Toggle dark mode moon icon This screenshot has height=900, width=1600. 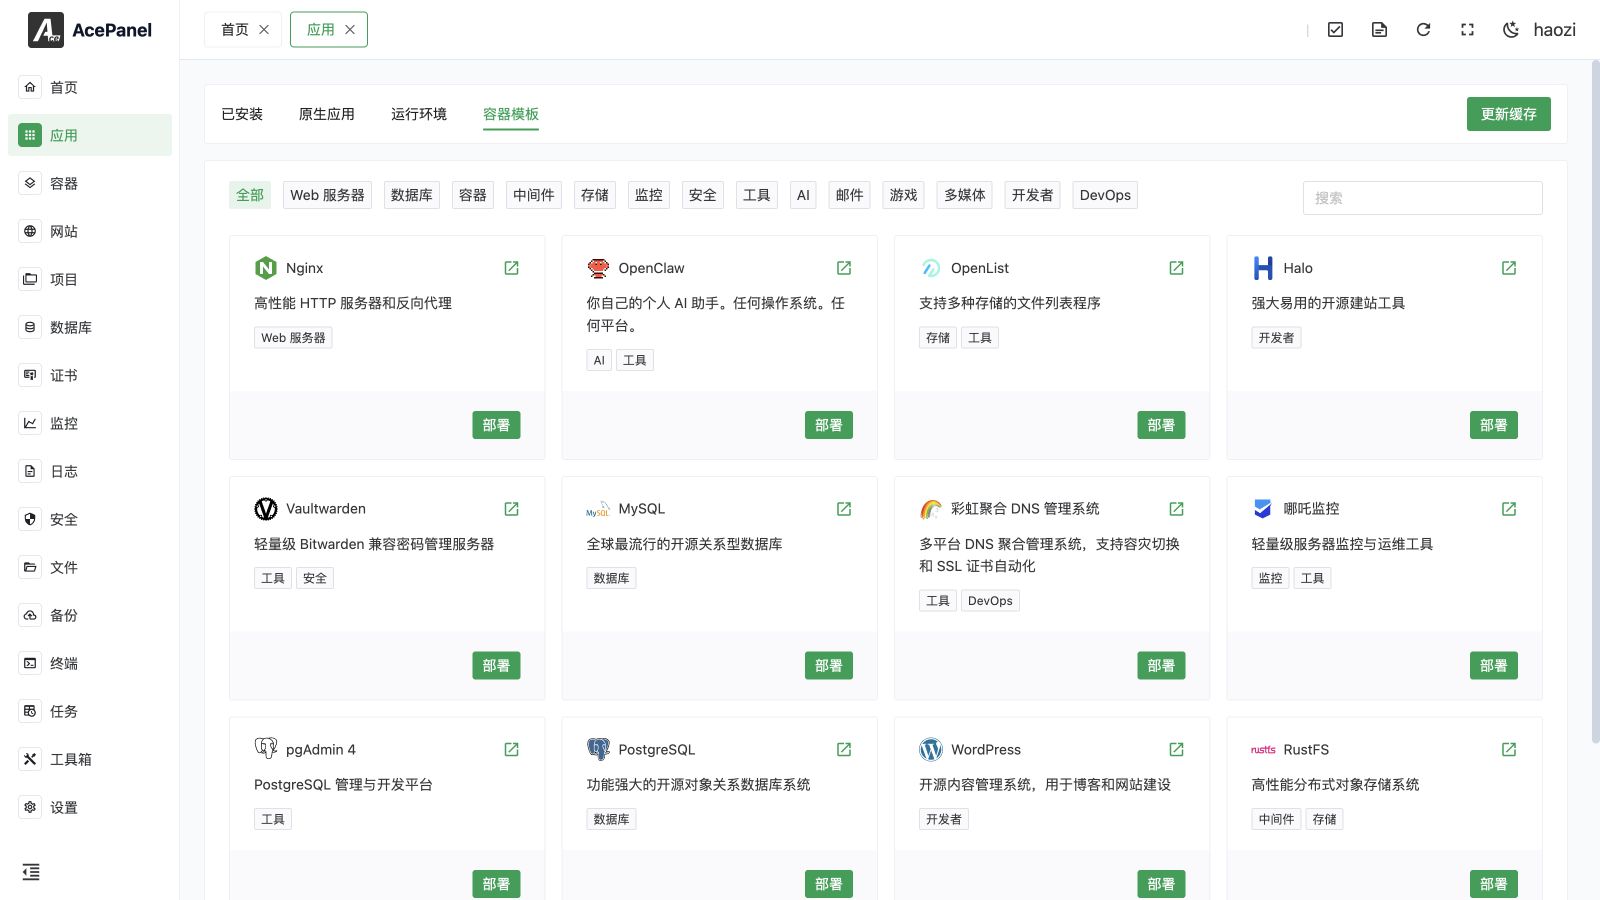coord(1511,30)
